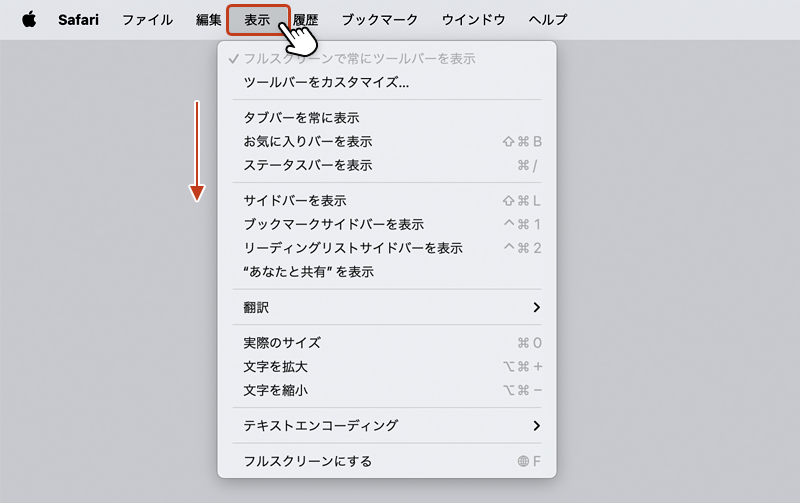Open the Safari application menu
Screen dimensions: 800x503
point(78,20)
